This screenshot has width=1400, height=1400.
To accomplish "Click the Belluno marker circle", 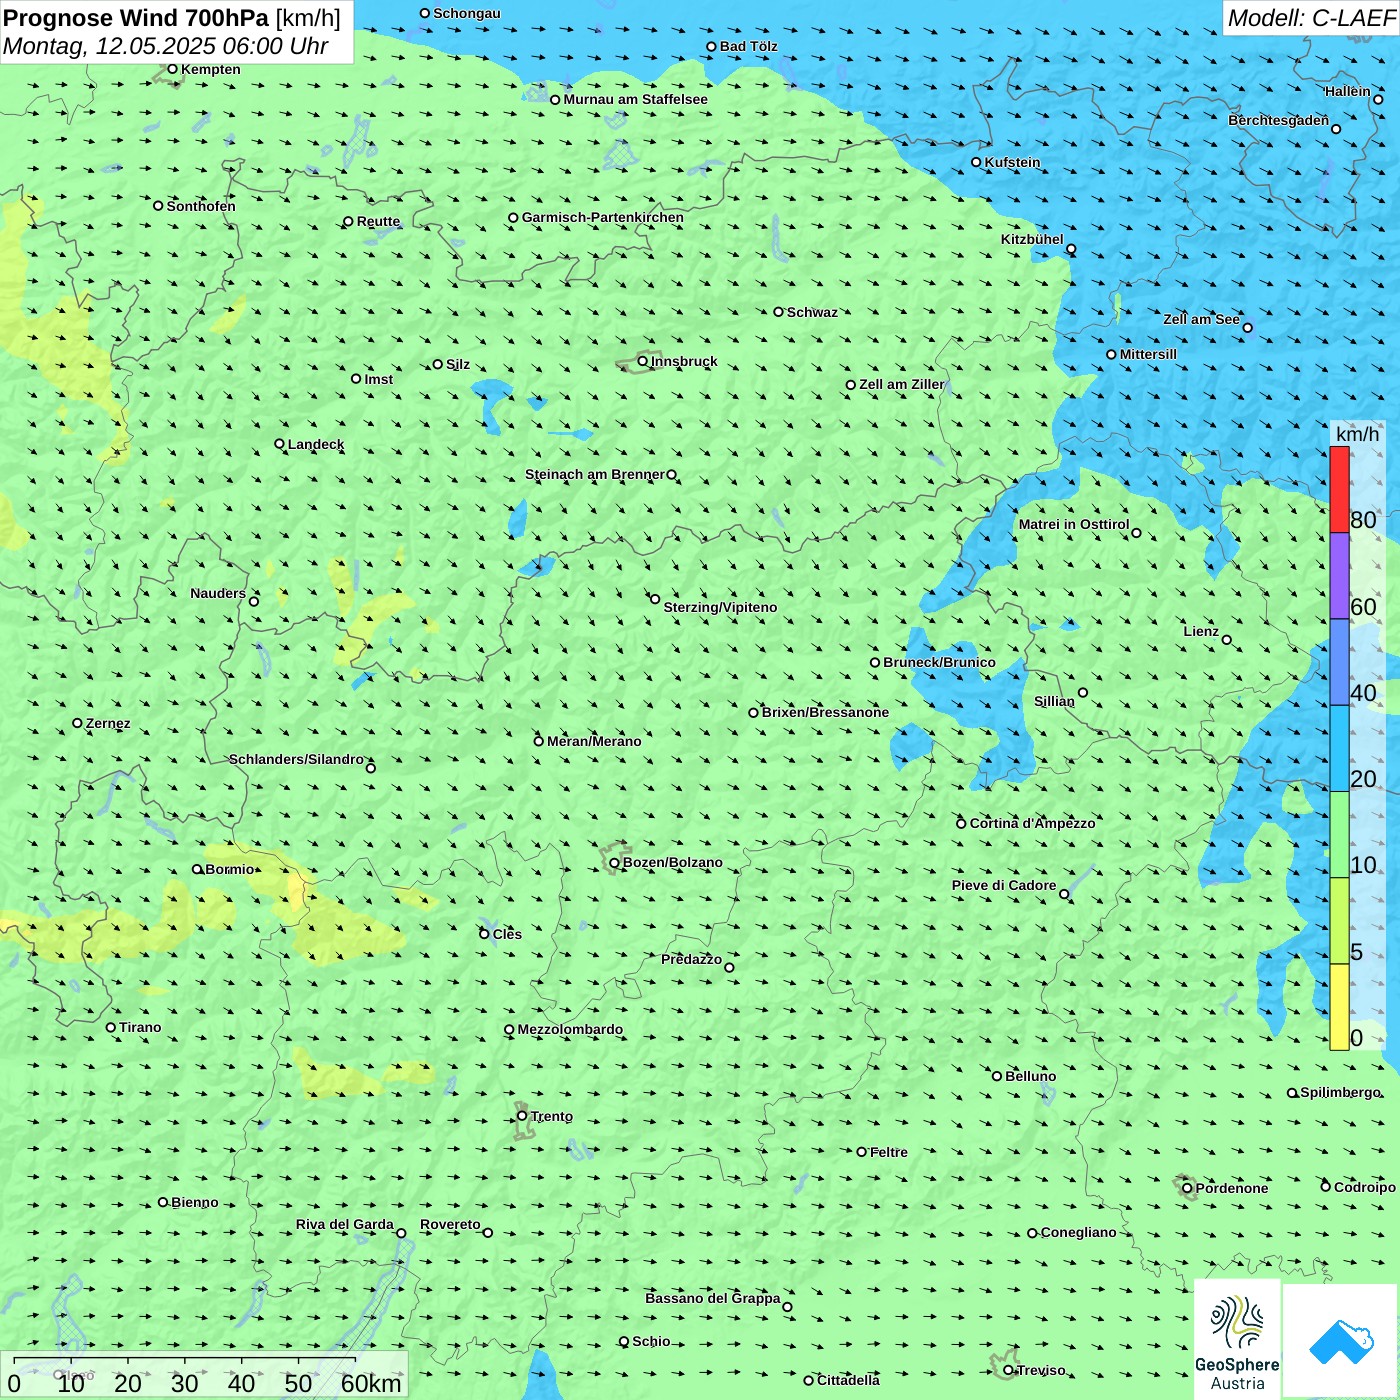I will pos(996,1076).
